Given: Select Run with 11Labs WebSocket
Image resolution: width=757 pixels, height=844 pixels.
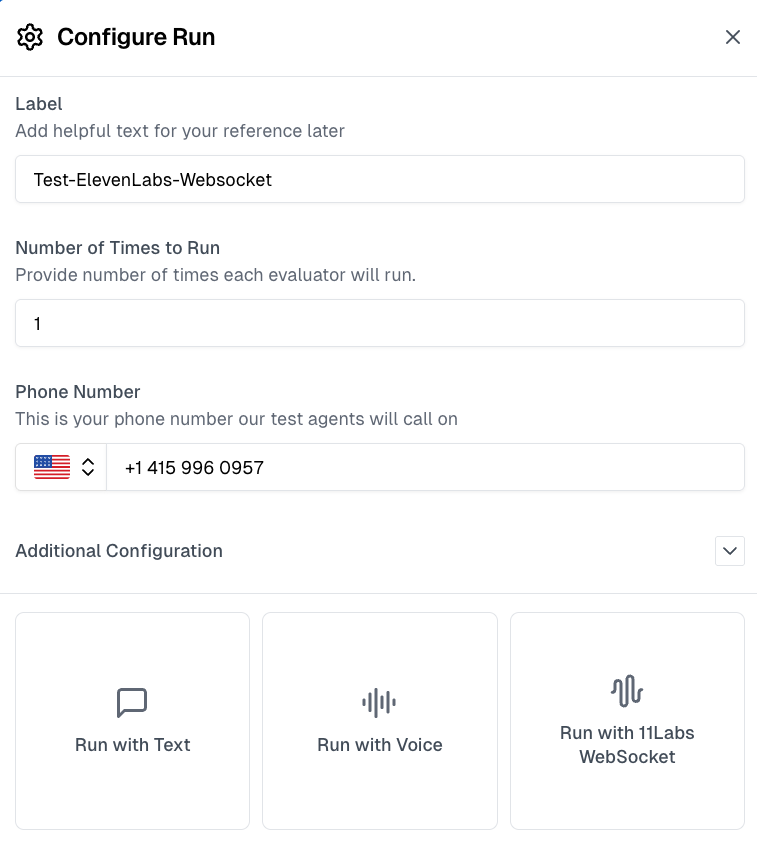Looking at the screenshot, I should 627,720.
